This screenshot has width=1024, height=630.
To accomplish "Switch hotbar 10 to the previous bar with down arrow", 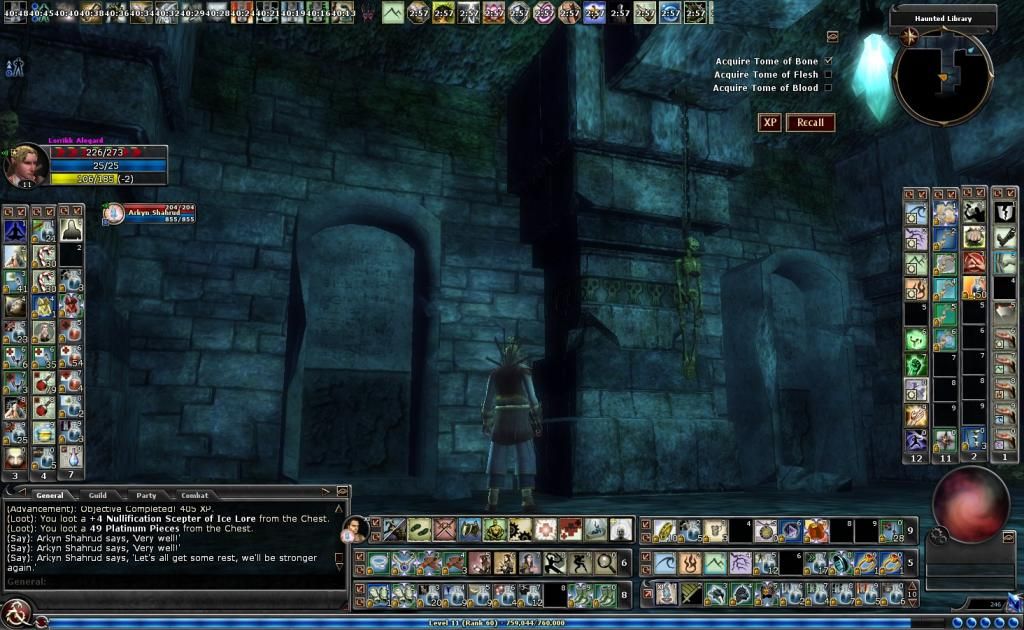I will click(912, 603).
